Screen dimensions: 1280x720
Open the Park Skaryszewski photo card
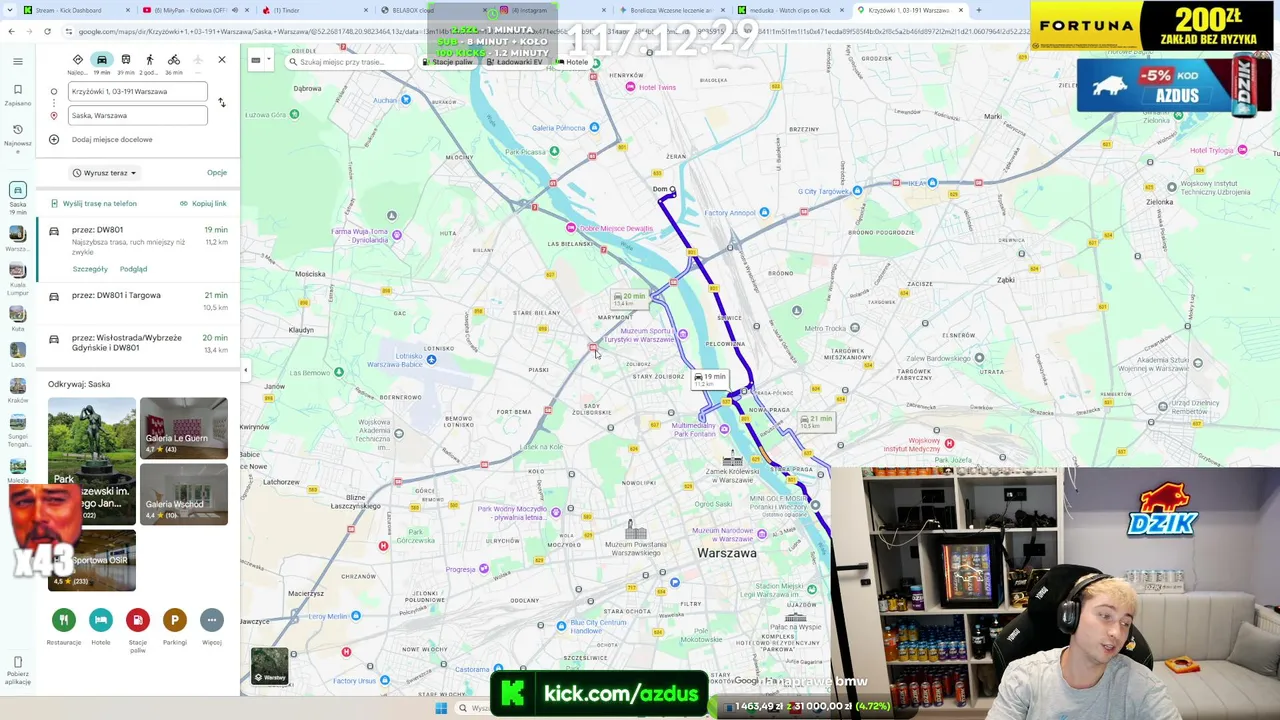pos(92,461)
